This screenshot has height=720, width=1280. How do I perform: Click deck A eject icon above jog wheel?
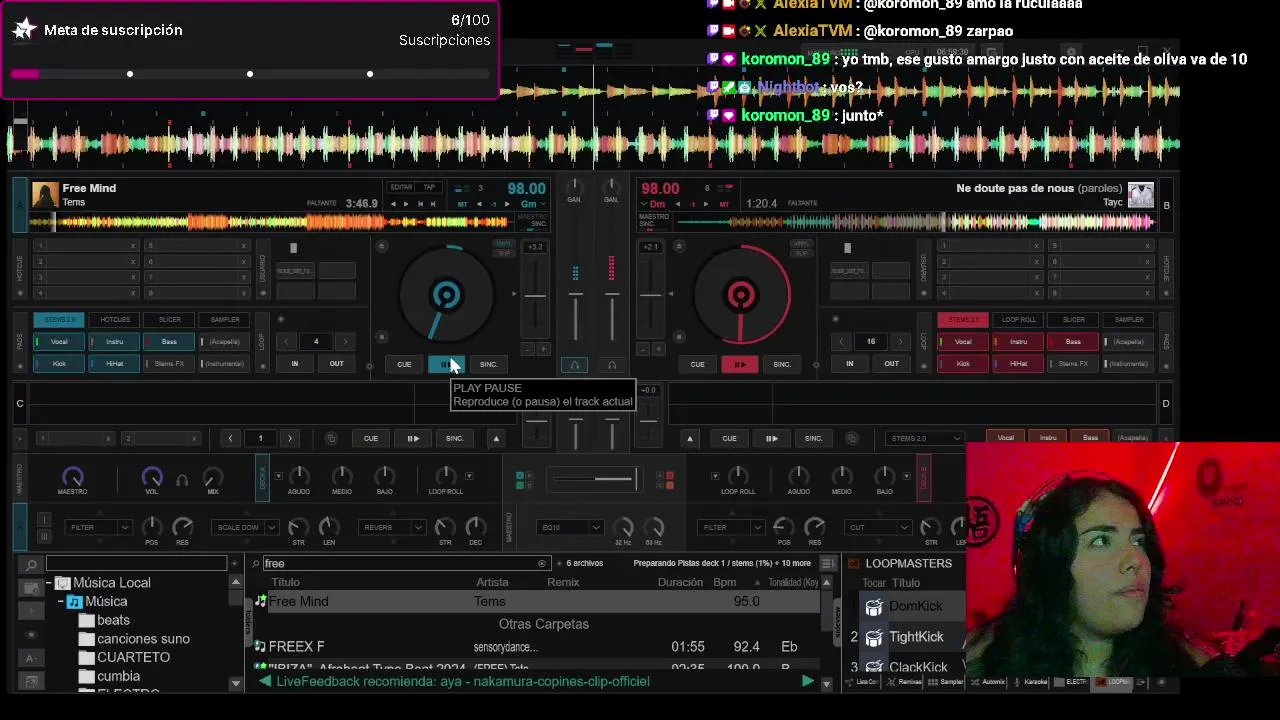381,246
